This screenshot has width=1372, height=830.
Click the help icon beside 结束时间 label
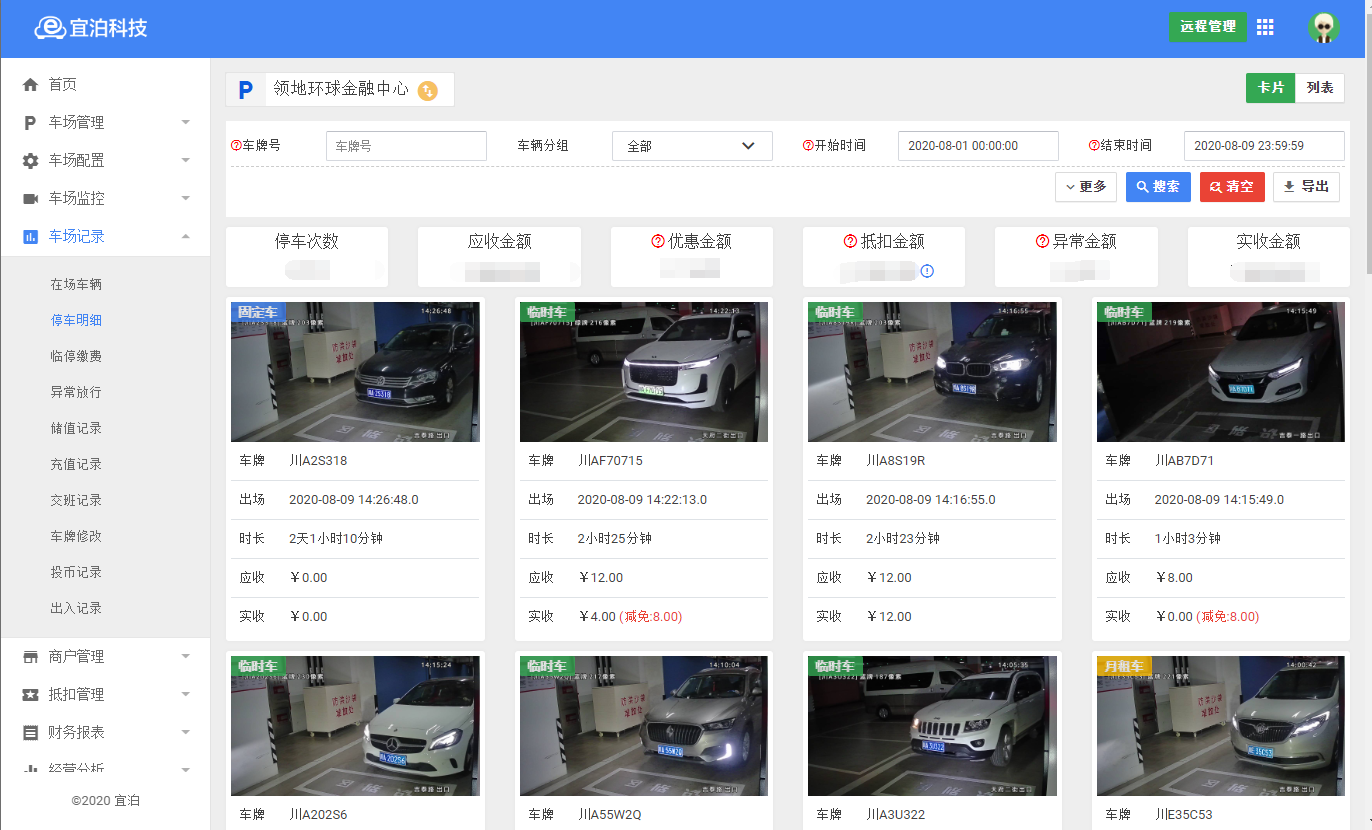(1094, 145)
